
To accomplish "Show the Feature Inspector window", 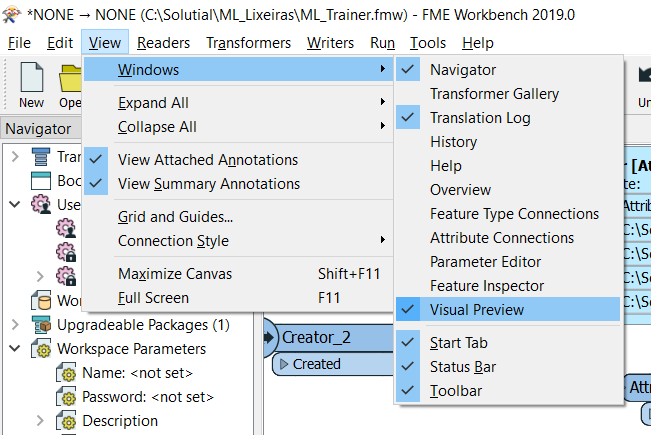I will [508, 286].
